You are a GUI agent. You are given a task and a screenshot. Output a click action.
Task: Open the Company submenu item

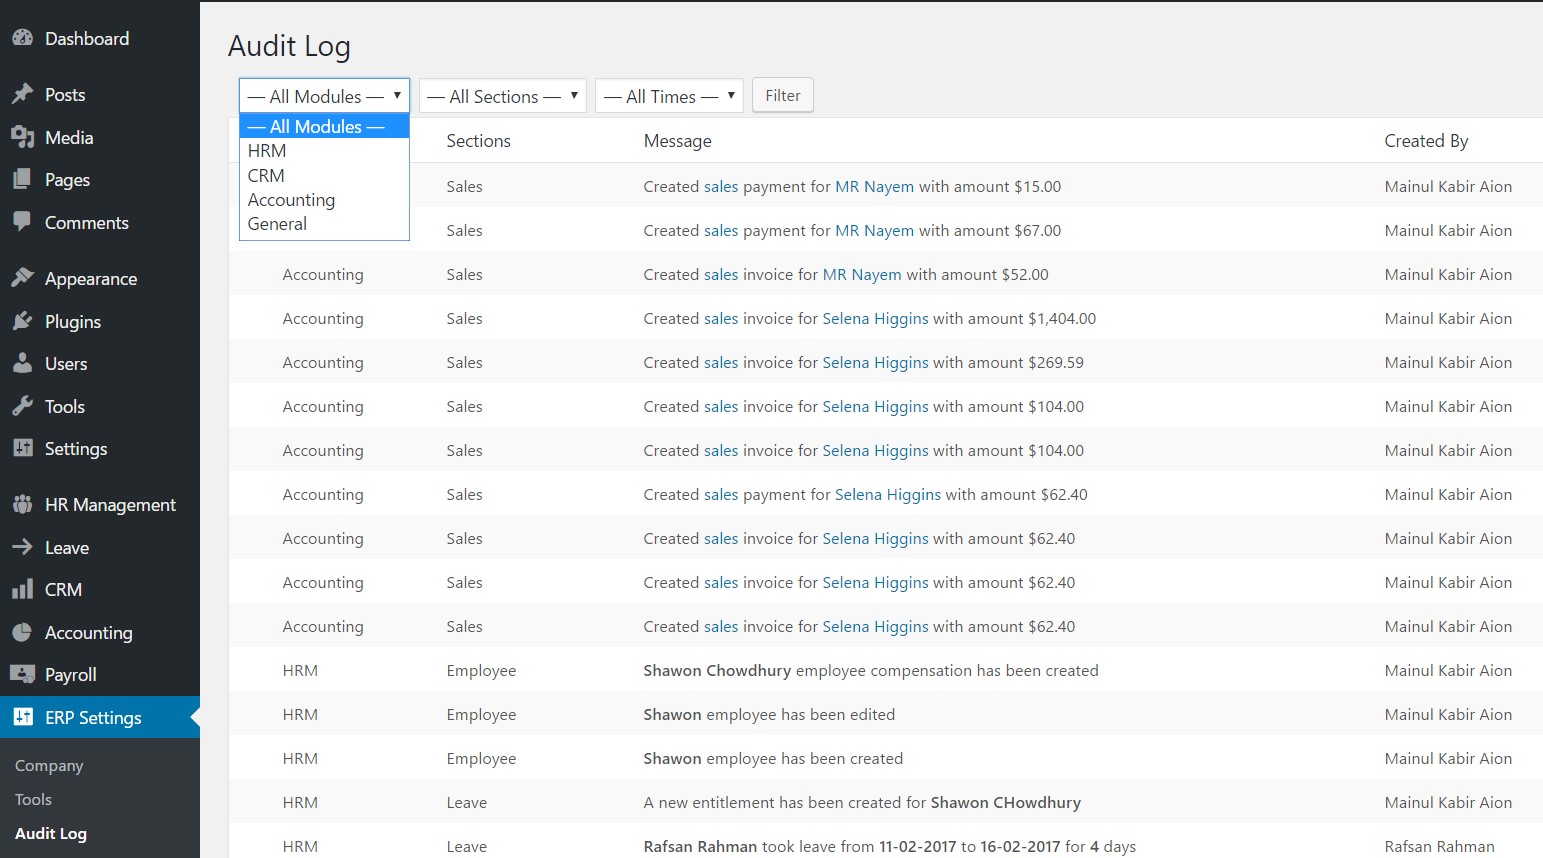click(49, 765)
